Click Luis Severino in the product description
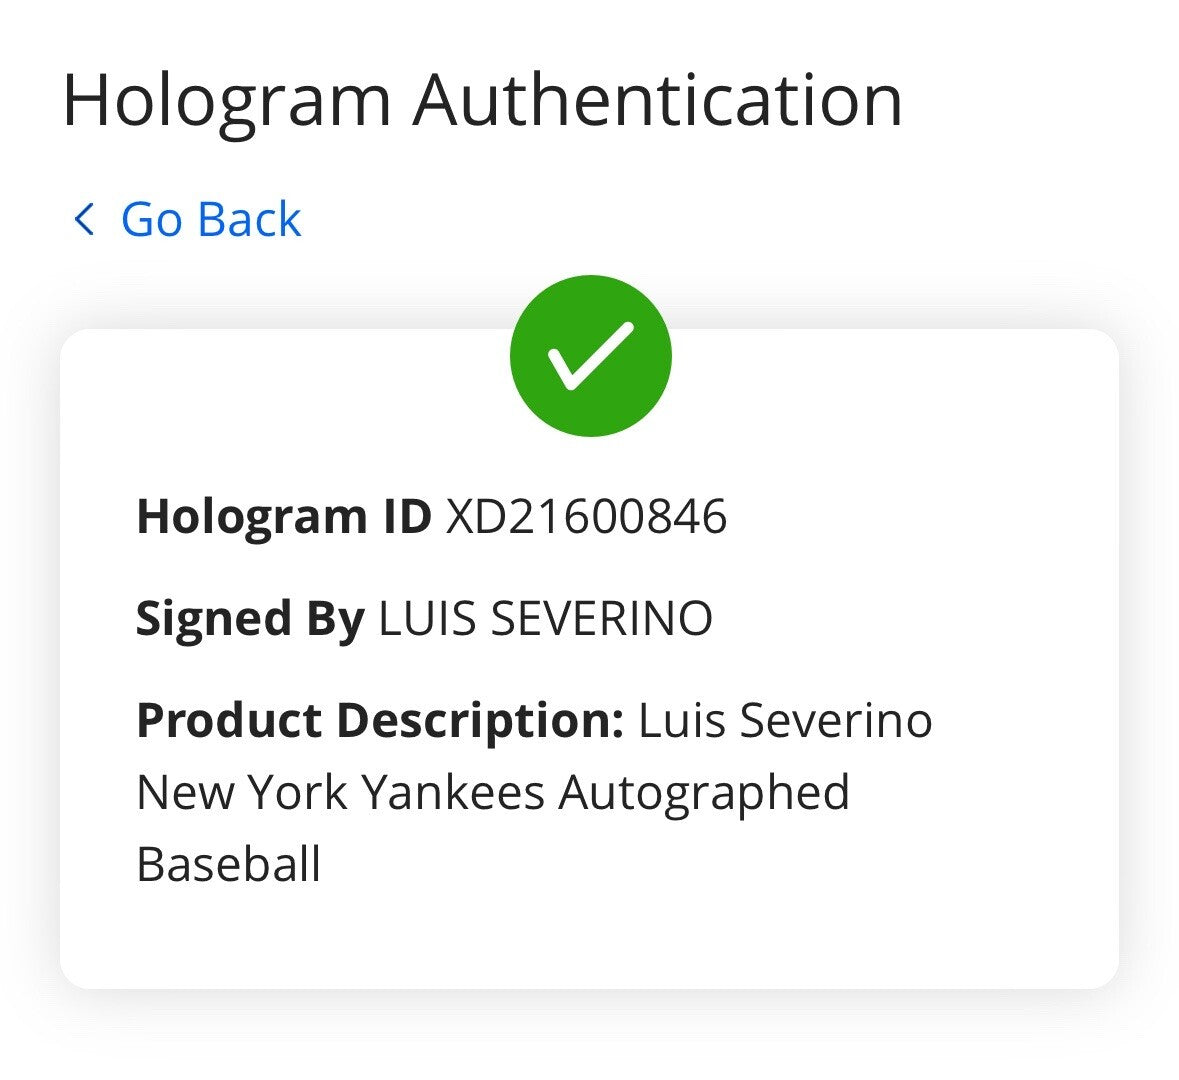1179x1080 pixels. (785, 720)
